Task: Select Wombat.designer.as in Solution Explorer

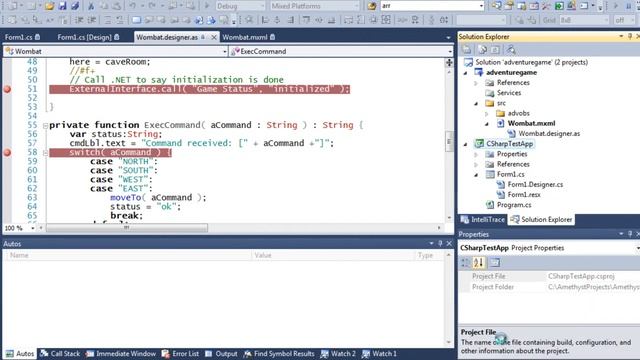Action: tap(549, 133)
